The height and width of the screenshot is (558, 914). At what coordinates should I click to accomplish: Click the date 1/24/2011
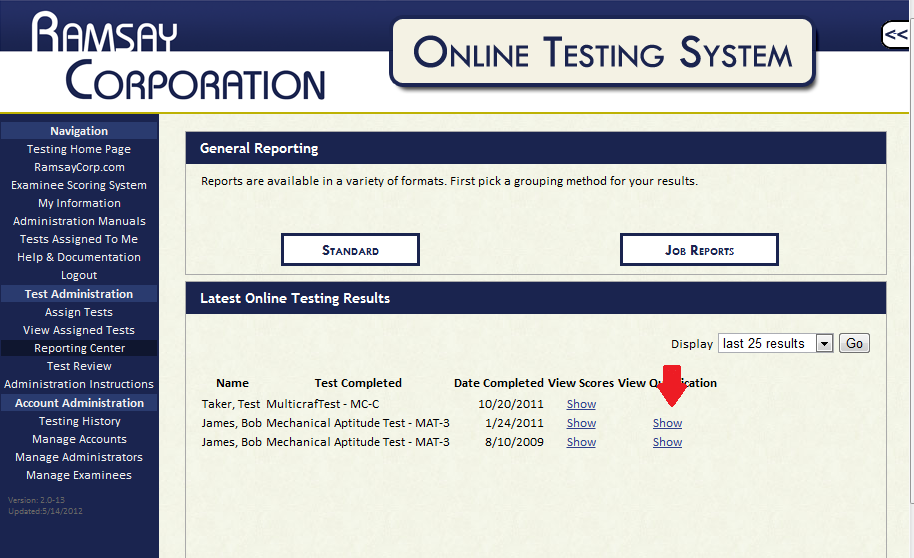pos(514,423)
